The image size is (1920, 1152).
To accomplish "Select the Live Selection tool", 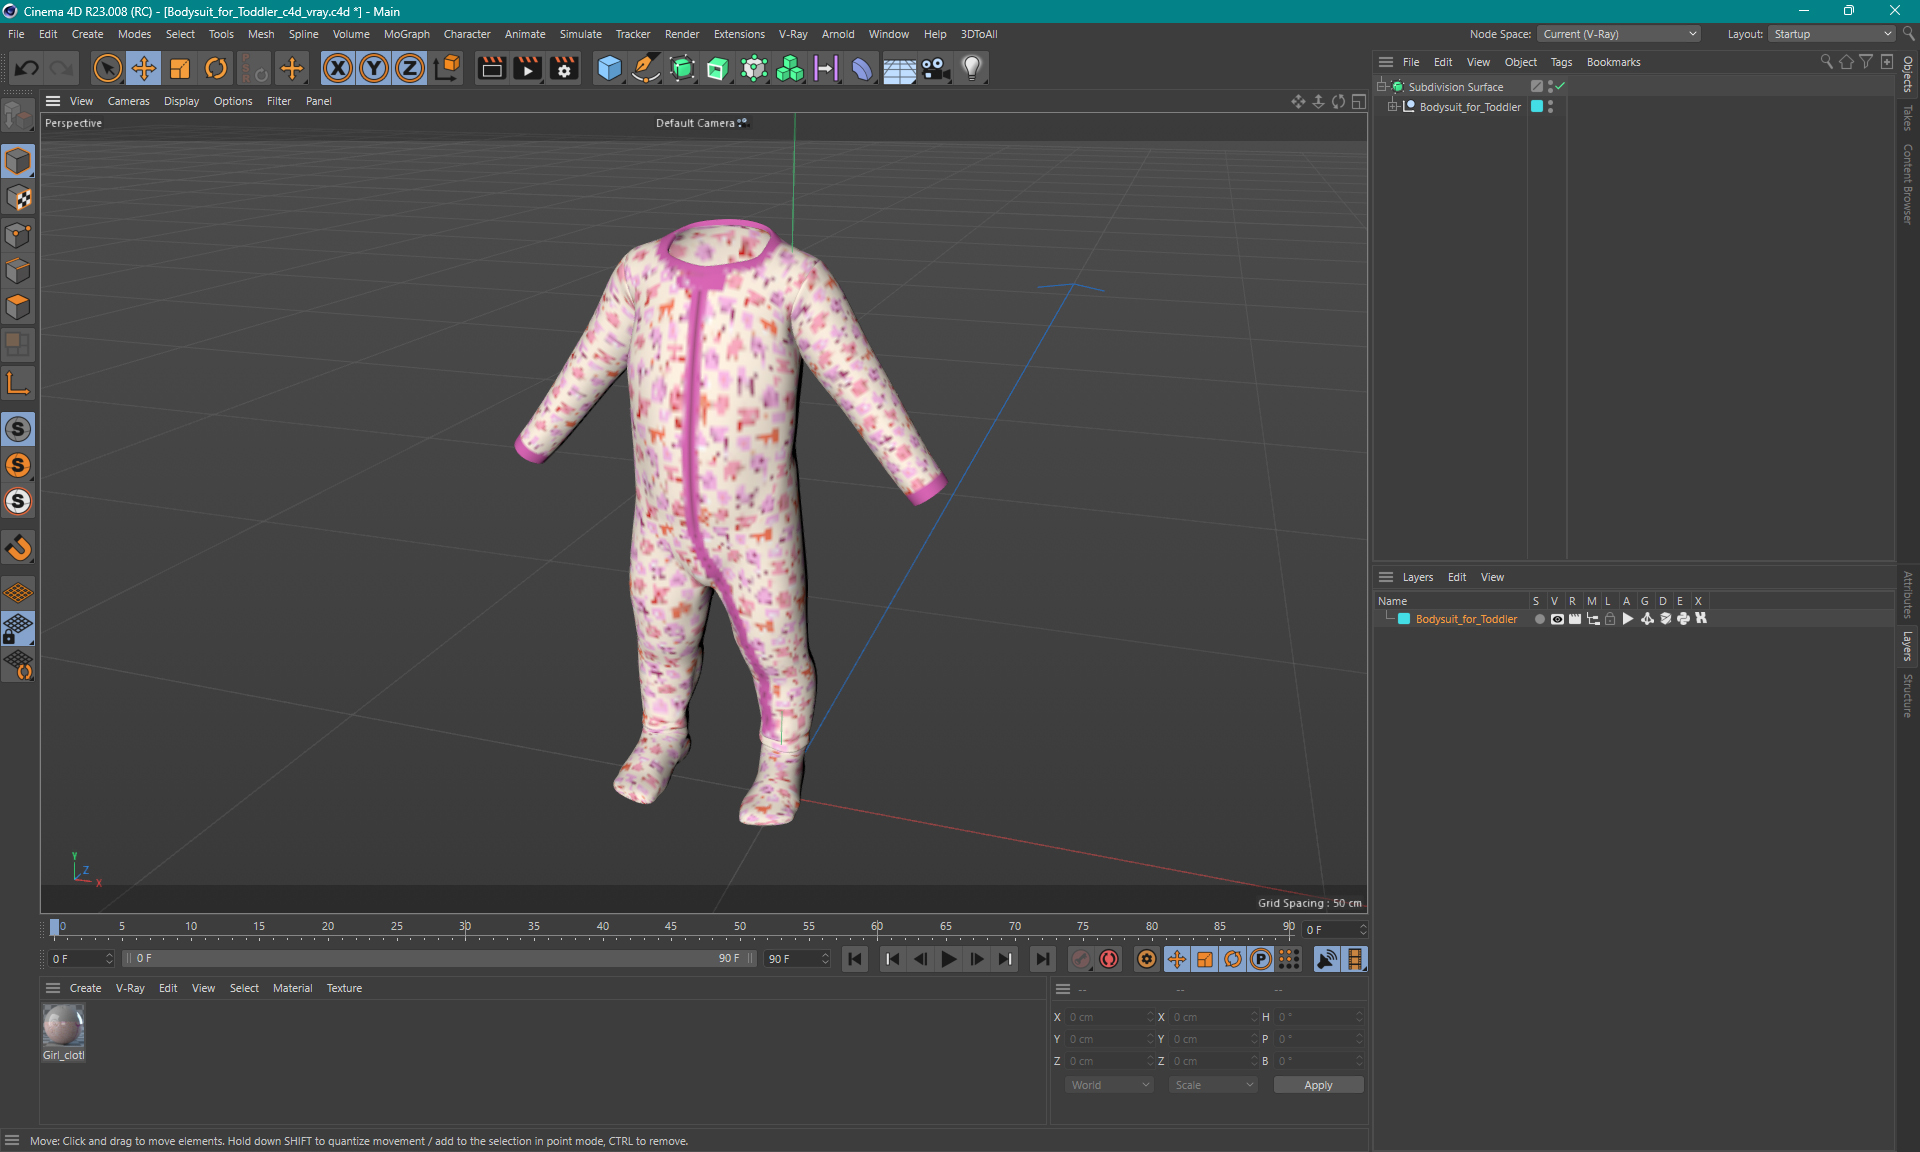I will pyautogui.click(x=107, y=68).
